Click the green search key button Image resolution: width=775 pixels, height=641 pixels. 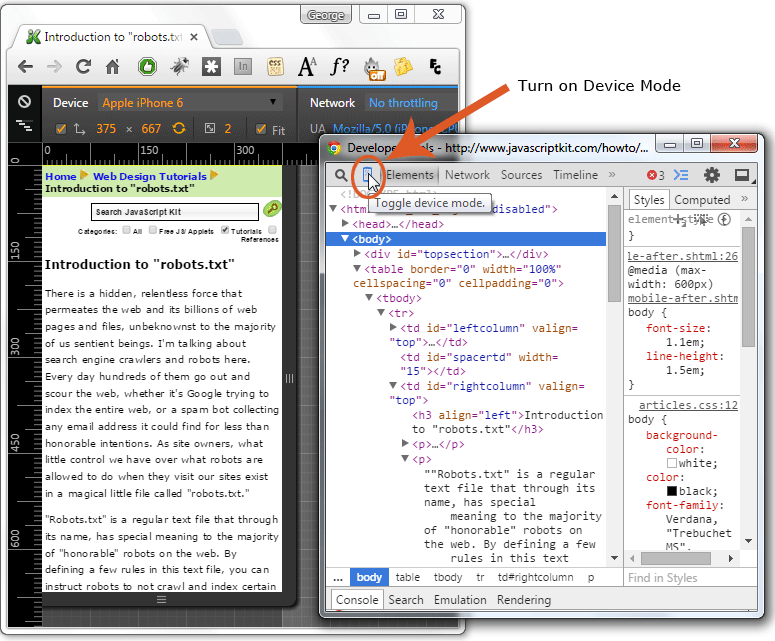tap(271, 209)
